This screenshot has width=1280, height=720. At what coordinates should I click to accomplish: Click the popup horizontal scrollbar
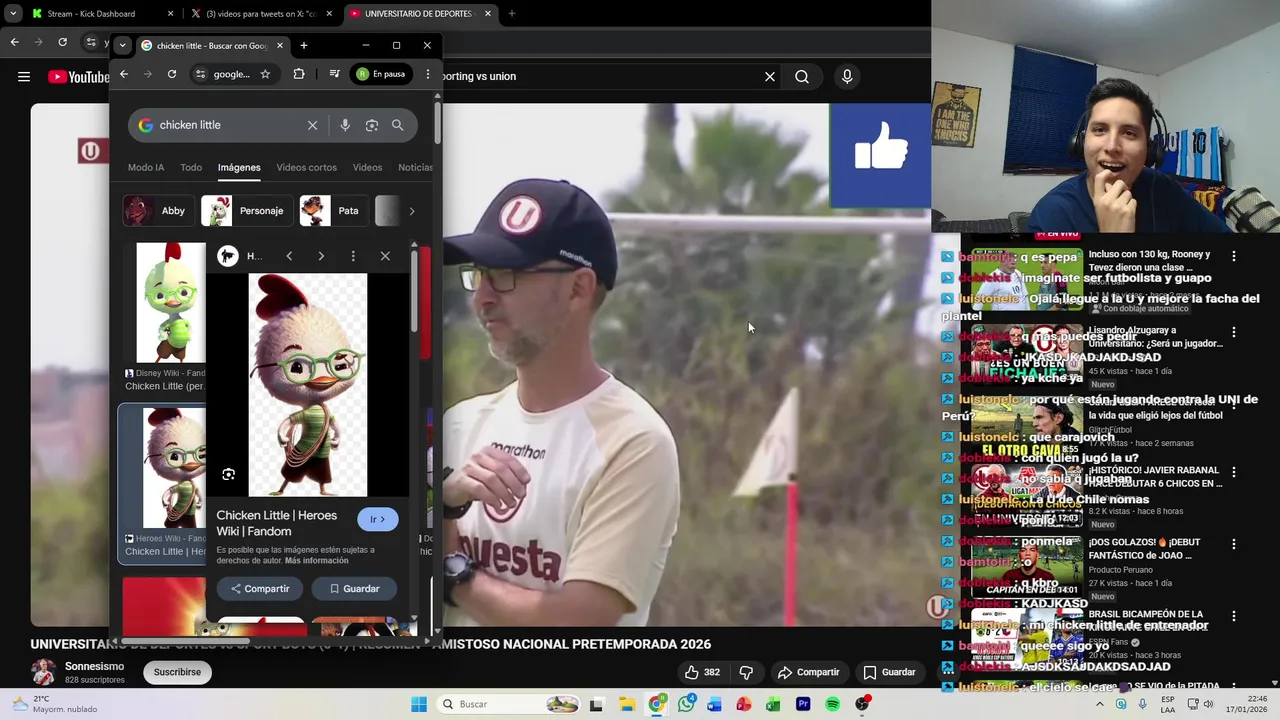pyautogui.click(x=186, y=641)
